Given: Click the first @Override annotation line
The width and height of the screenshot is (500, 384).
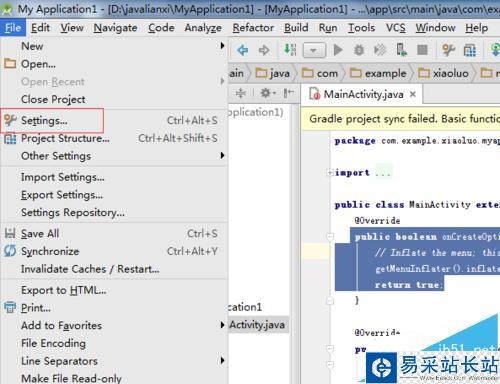Looking at the screenshot, I should 377,220.
